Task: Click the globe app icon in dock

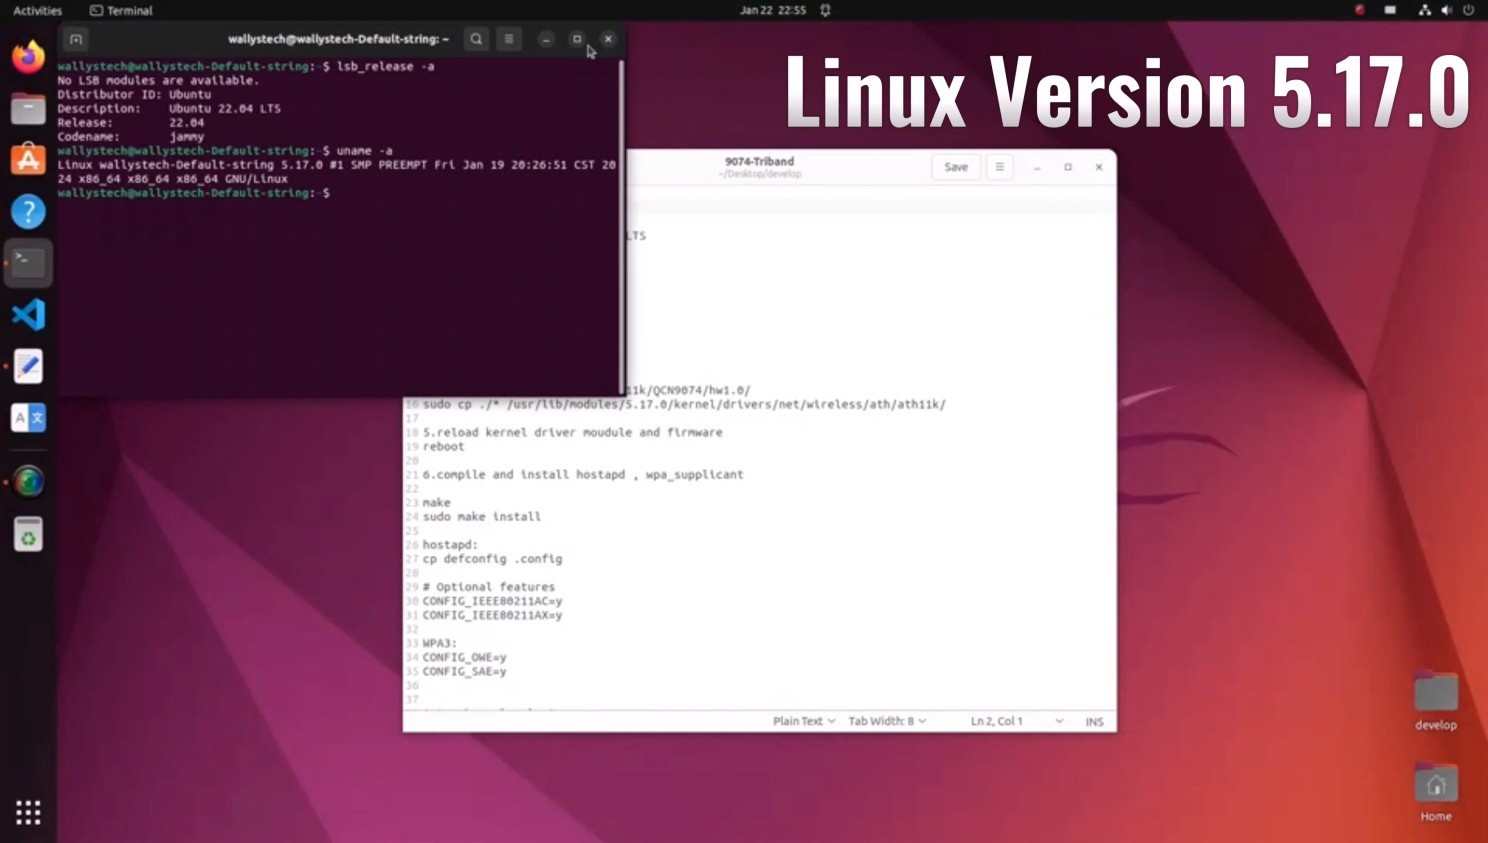Action: [x=28, y=482]
